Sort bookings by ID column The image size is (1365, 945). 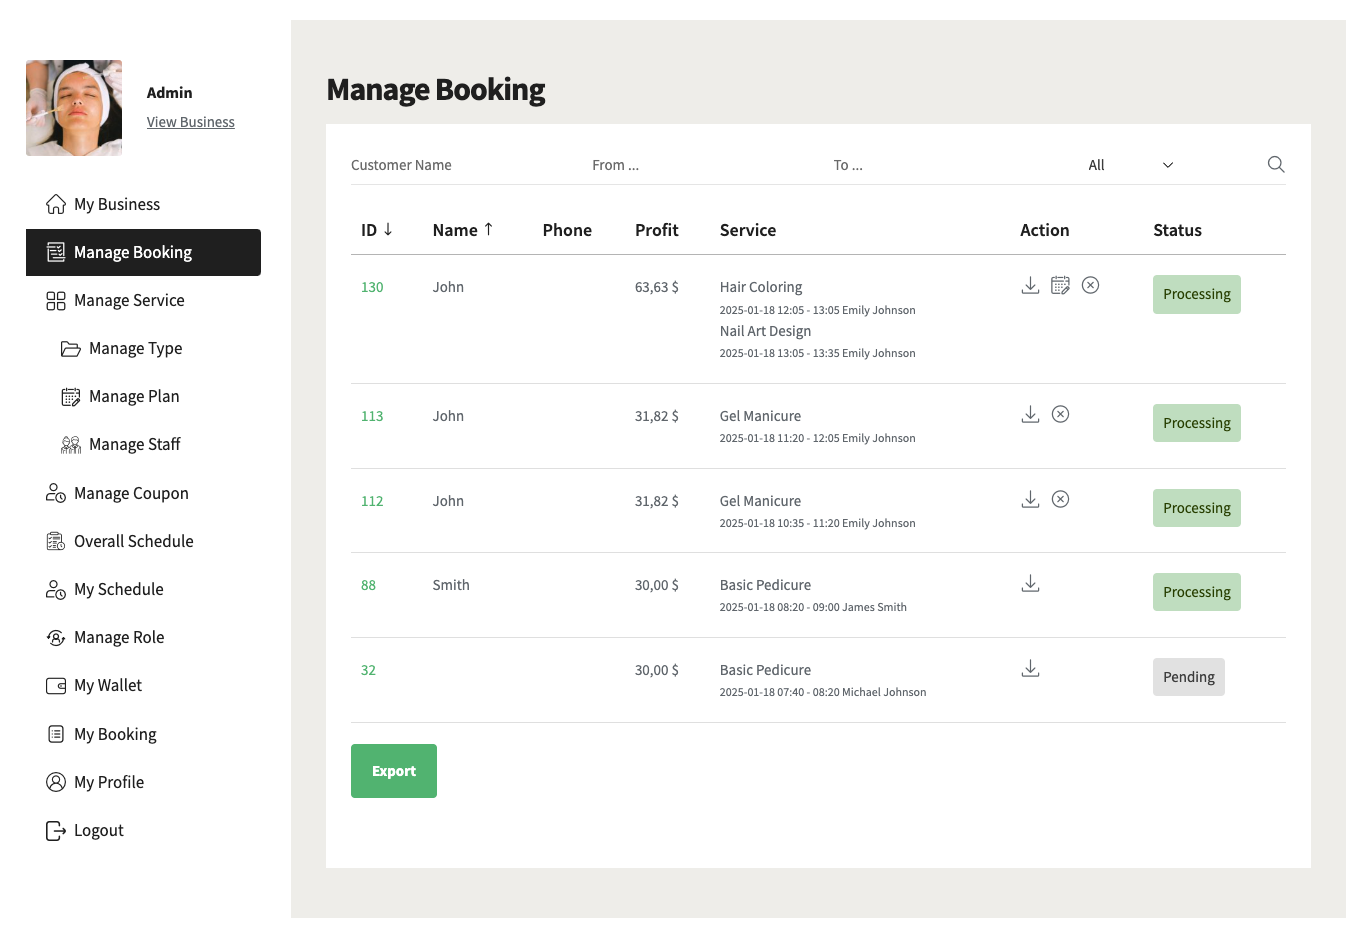tap(376, 230)
